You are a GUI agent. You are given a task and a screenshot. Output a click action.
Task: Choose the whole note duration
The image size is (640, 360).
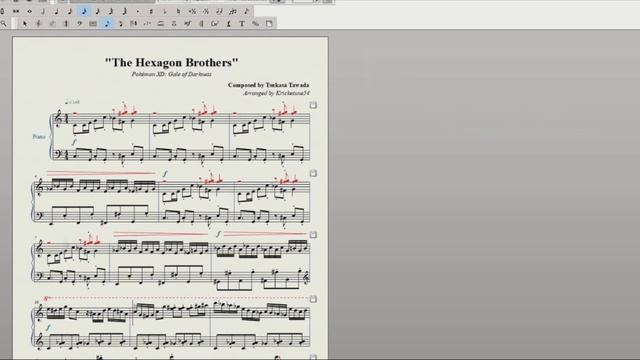click(29, 11)
